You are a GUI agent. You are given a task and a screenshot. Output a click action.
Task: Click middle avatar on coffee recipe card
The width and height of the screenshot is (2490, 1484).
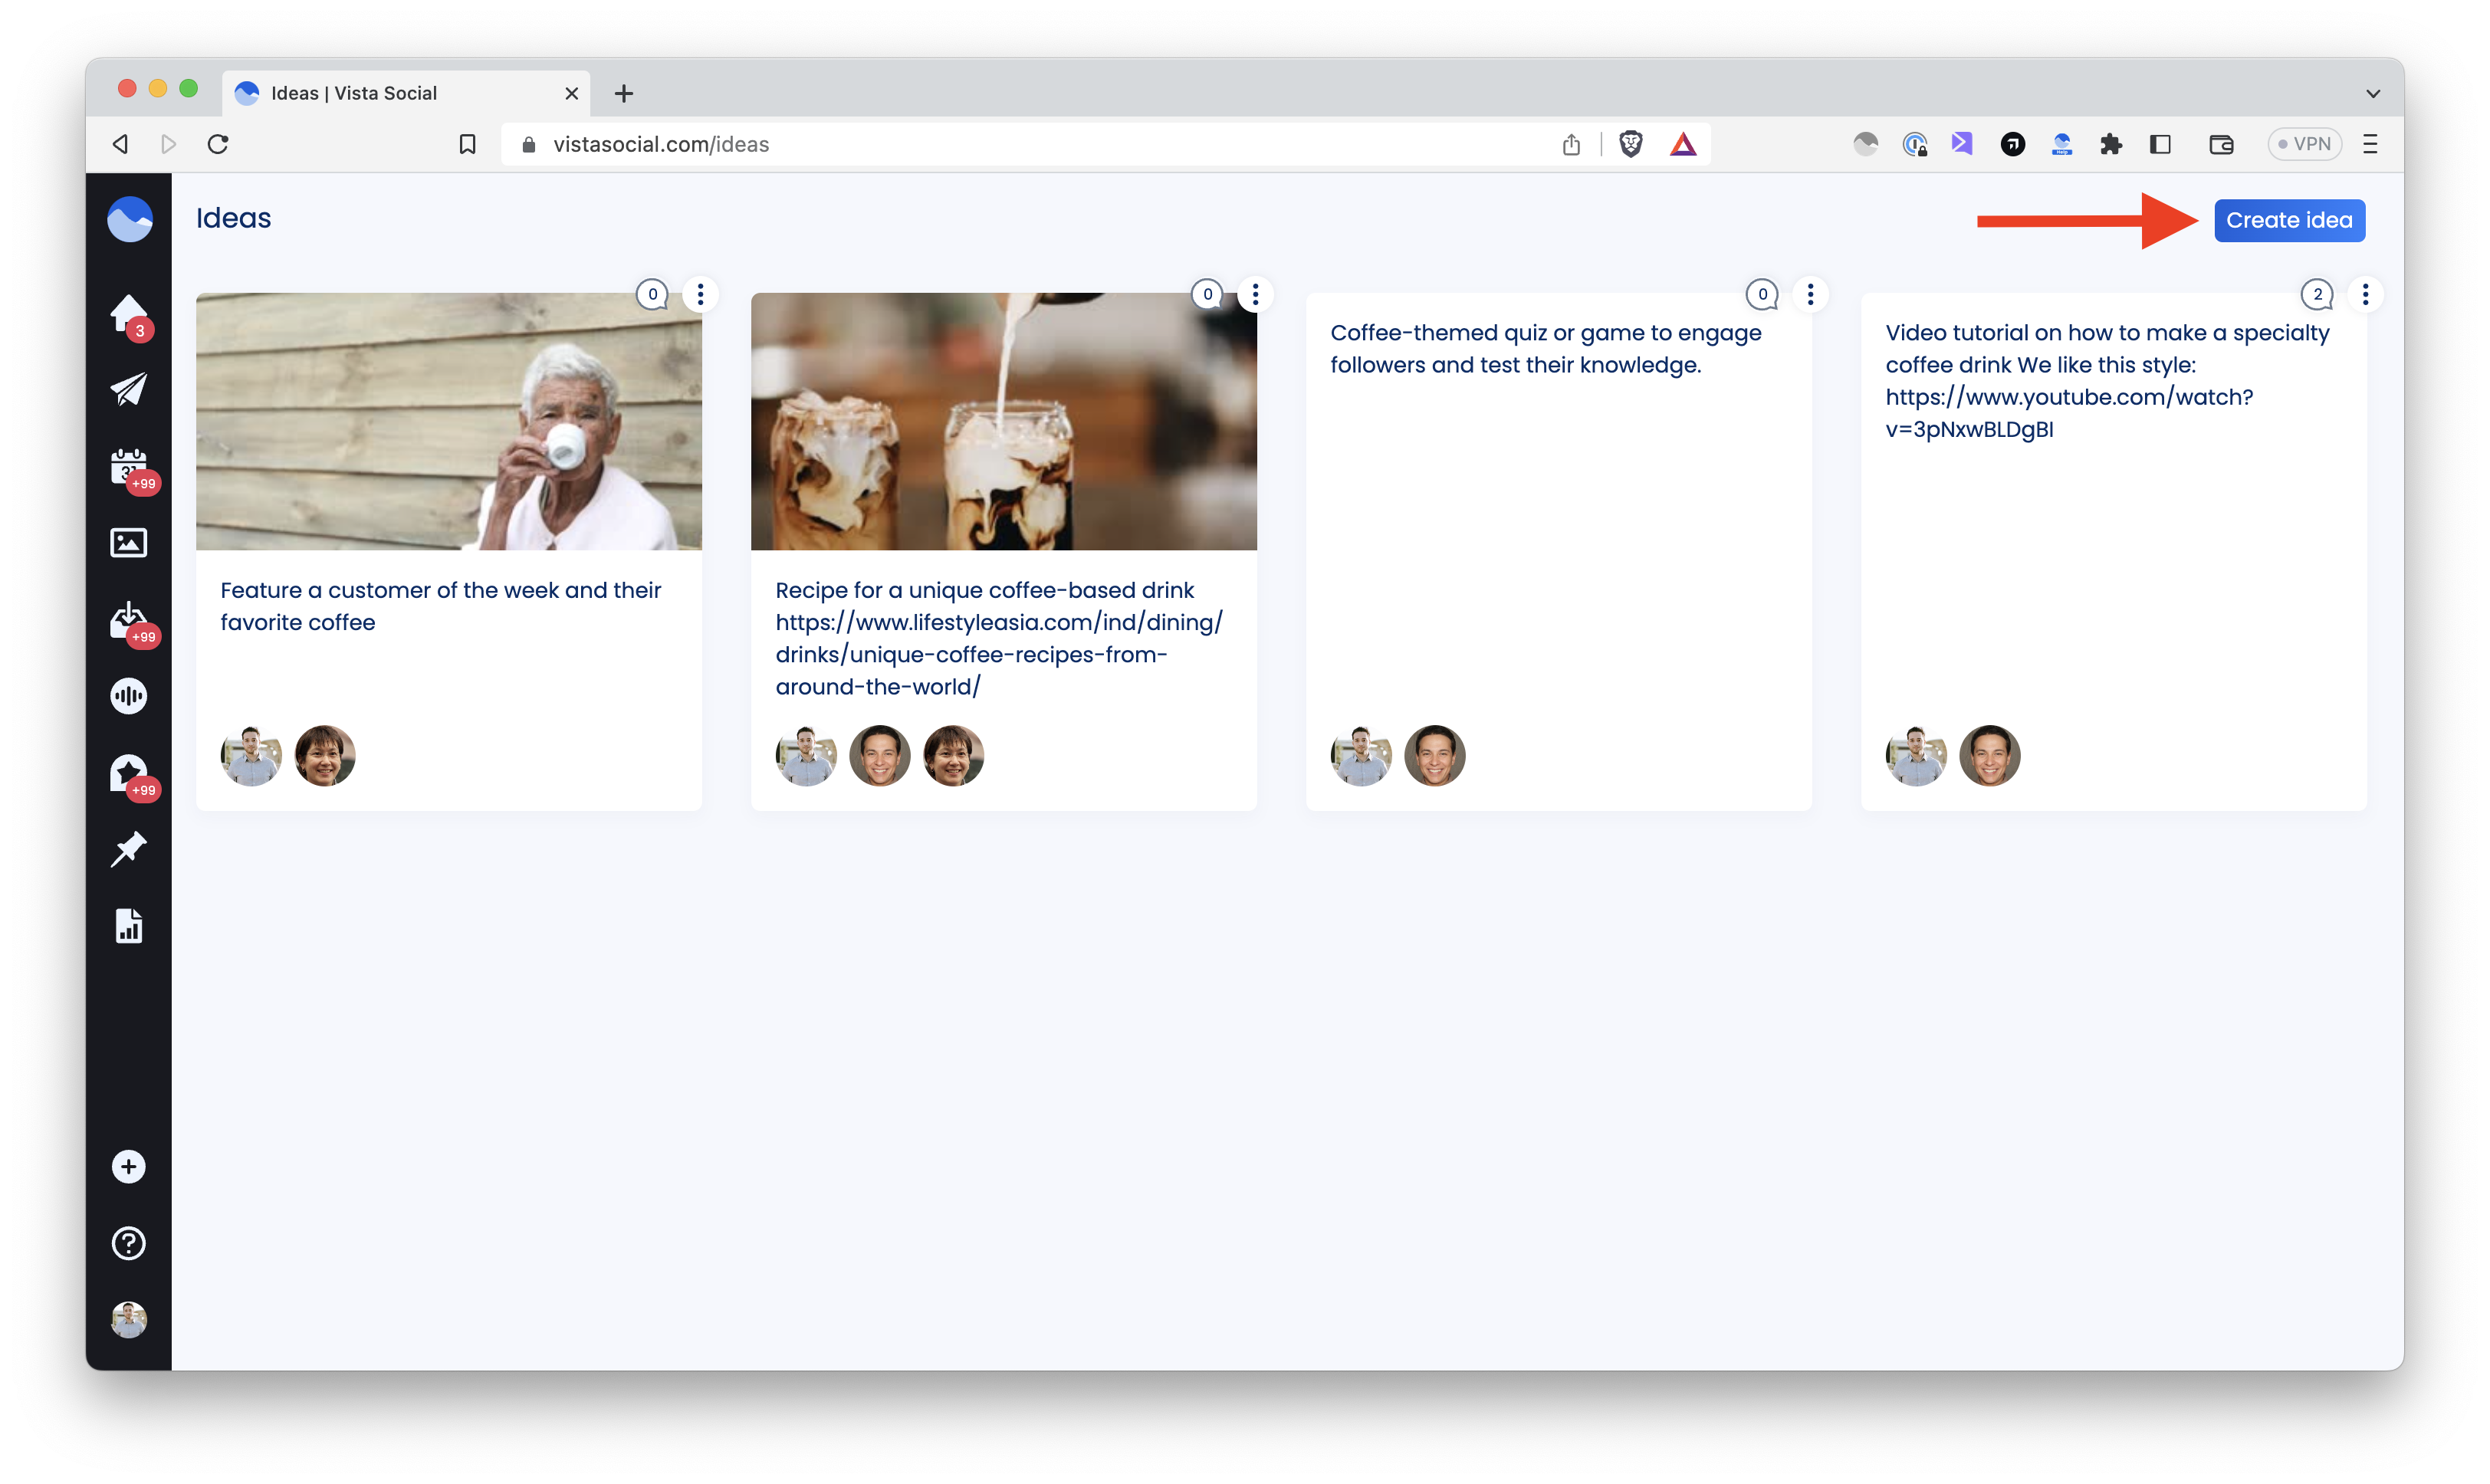coord(880,755)
